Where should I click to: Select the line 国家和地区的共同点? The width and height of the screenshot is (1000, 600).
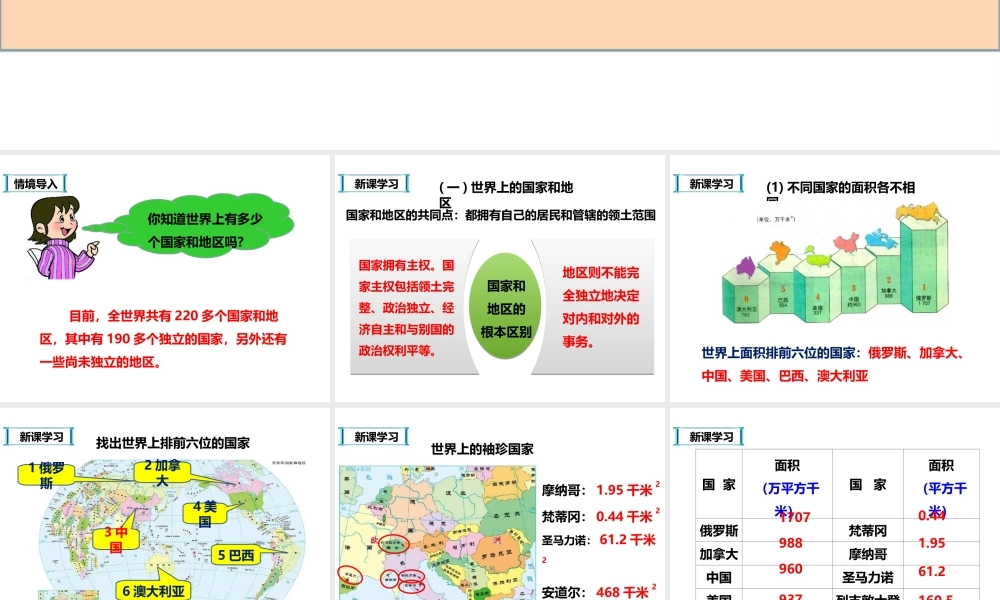point(501,215)
